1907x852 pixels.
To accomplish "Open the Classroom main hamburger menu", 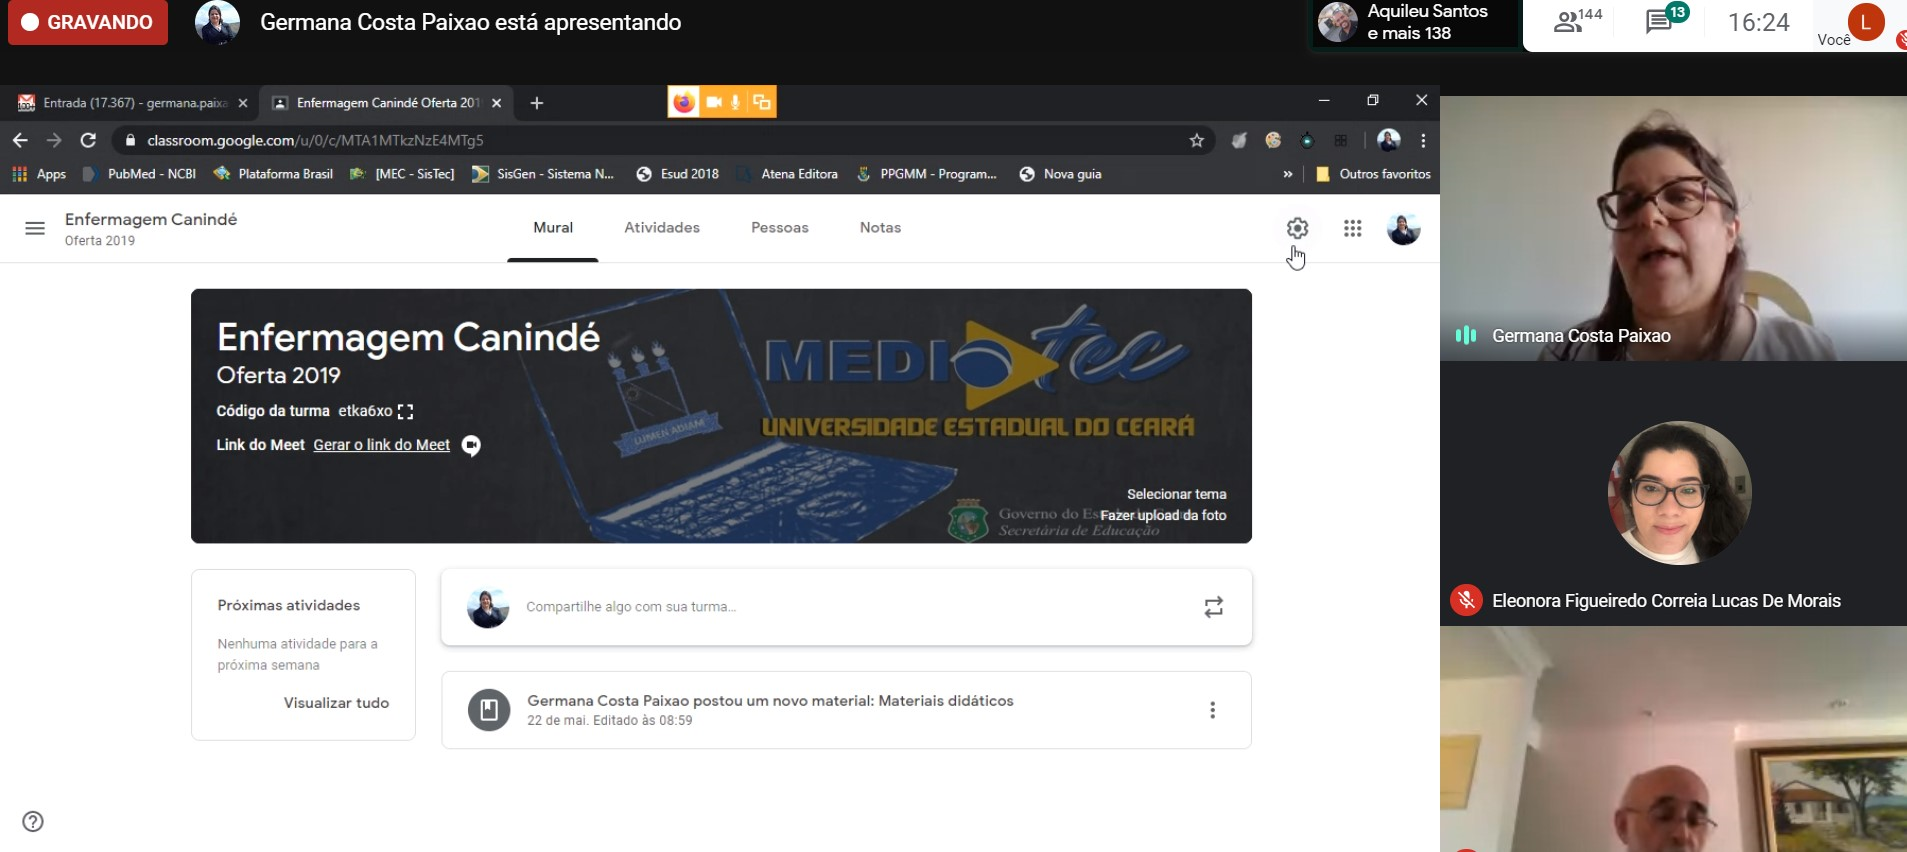I will 35,228.
